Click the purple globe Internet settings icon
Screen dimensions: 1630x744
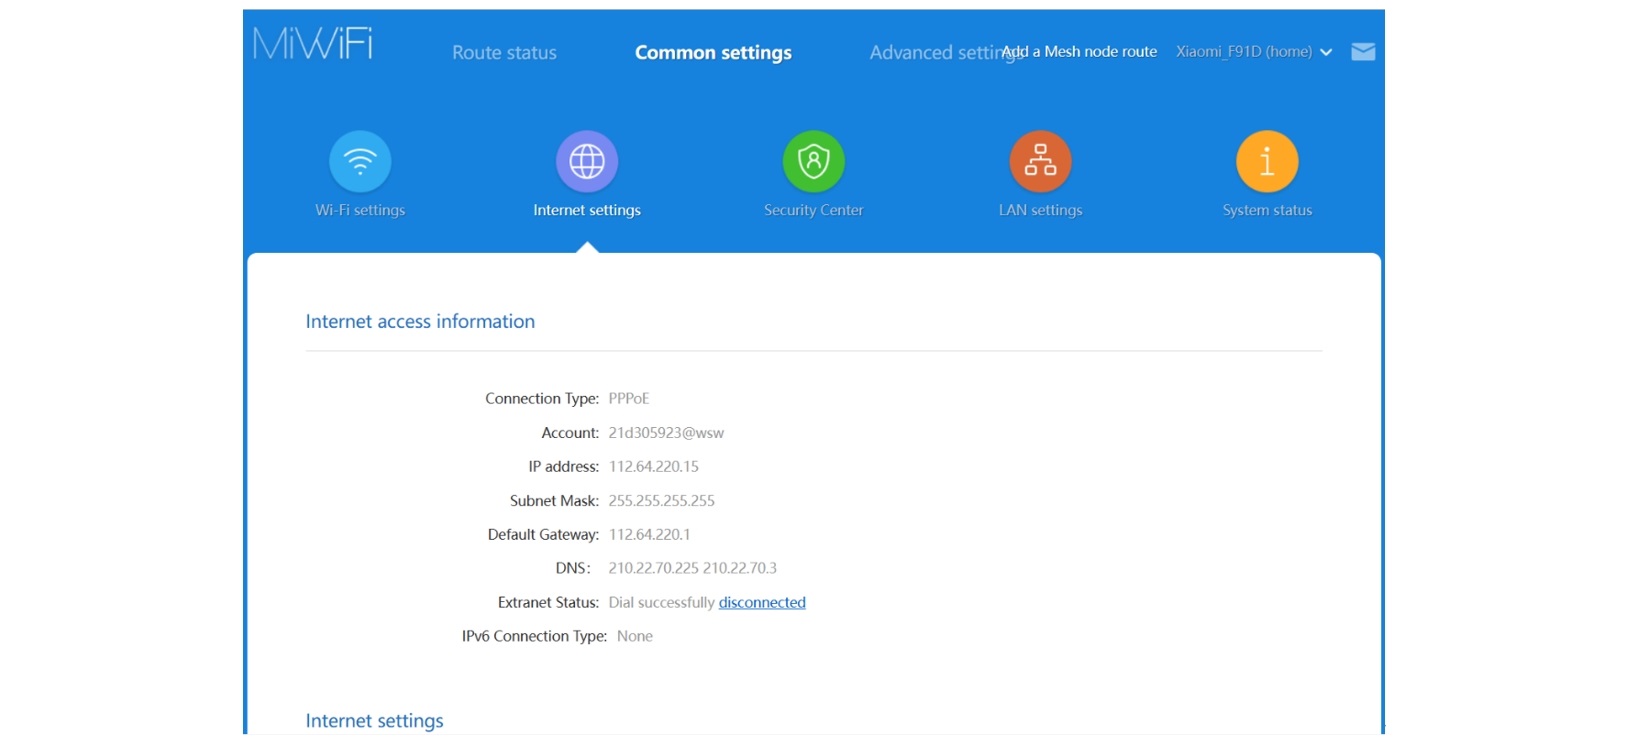pyautogui.click(x=587, y=161)
